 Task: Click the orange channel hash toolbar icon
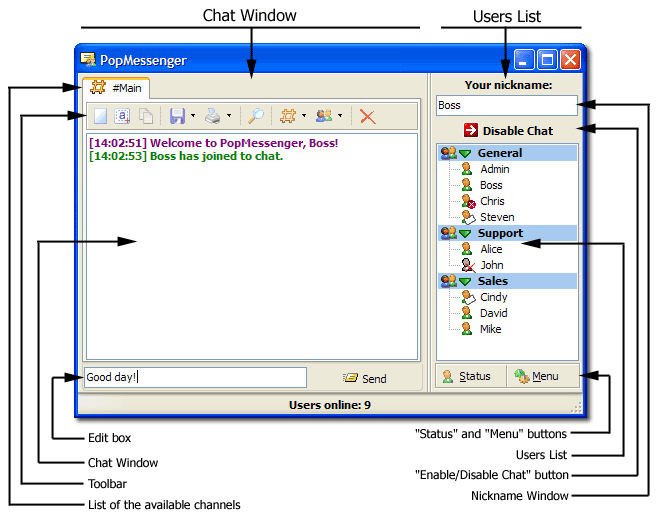(x=288, y=116)
